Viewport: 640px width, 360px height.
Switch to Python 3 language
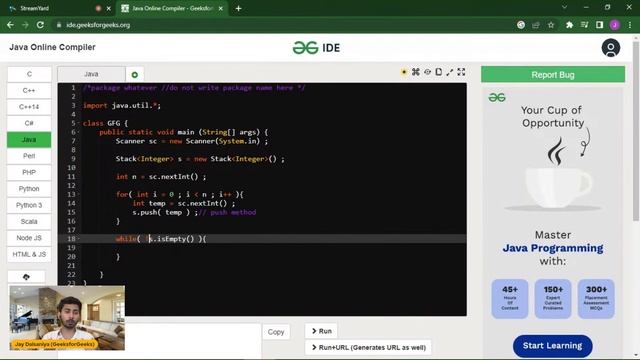click(29, 205)
